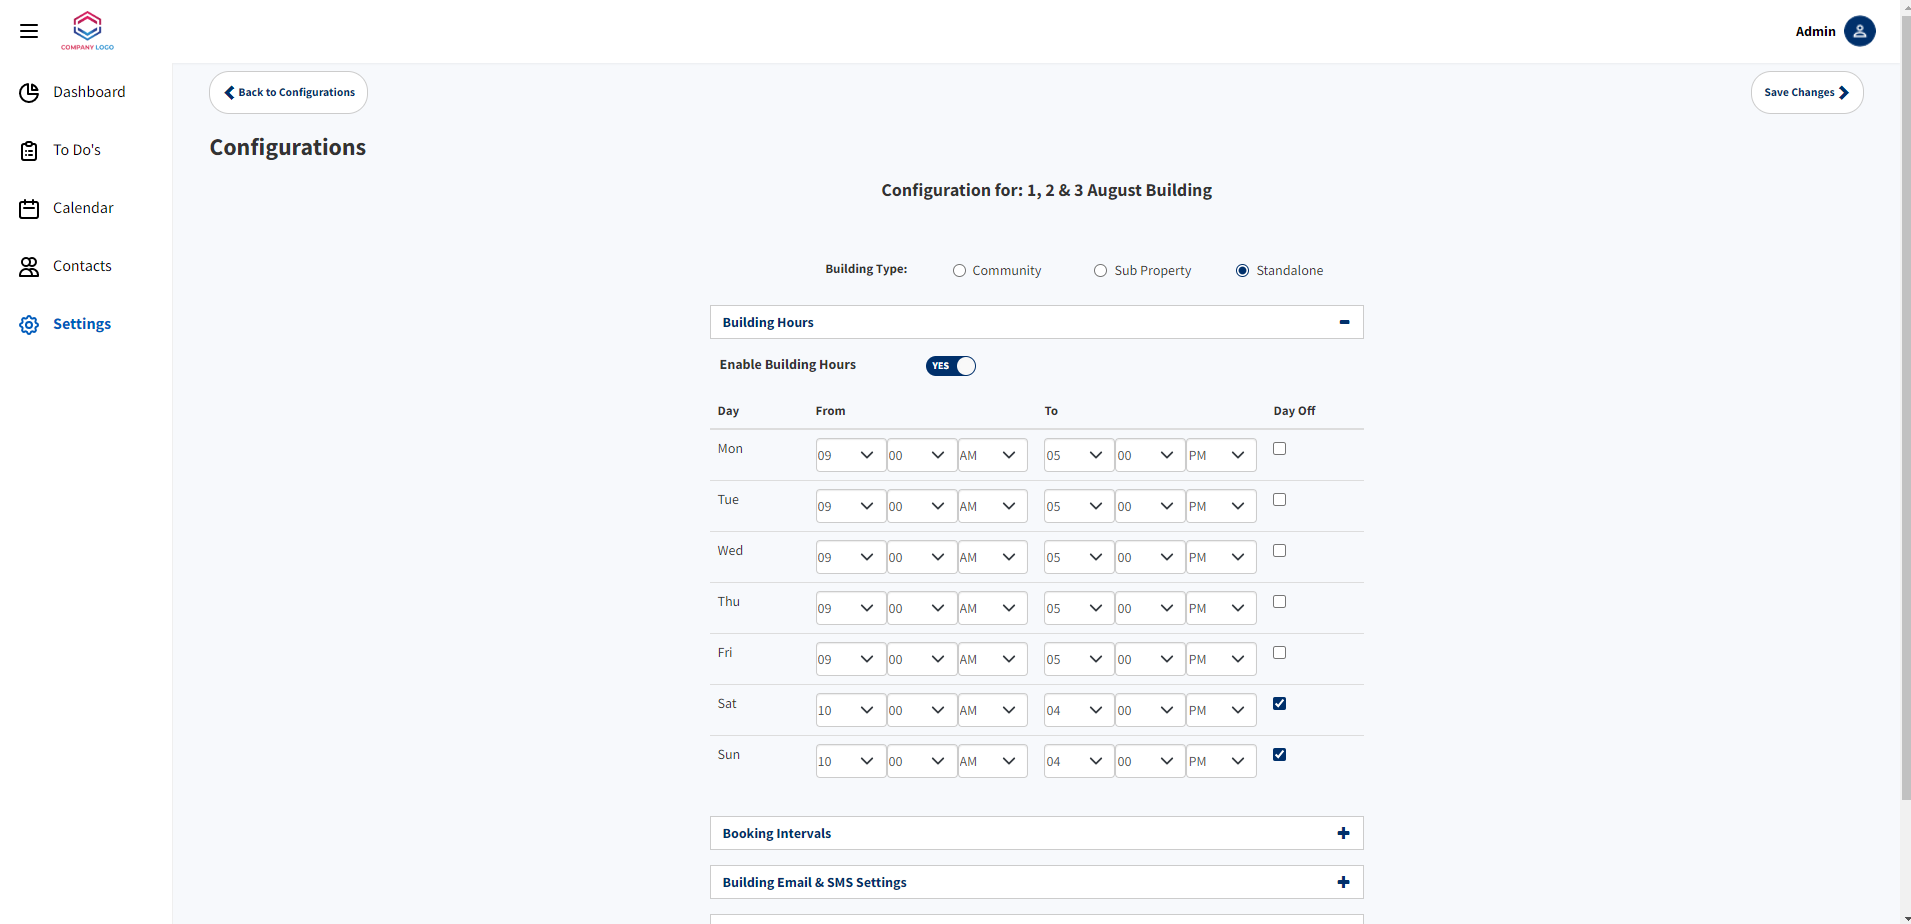Click the Calendar sidebar icon
The image size is (1911, 924).
click(29, 209)
